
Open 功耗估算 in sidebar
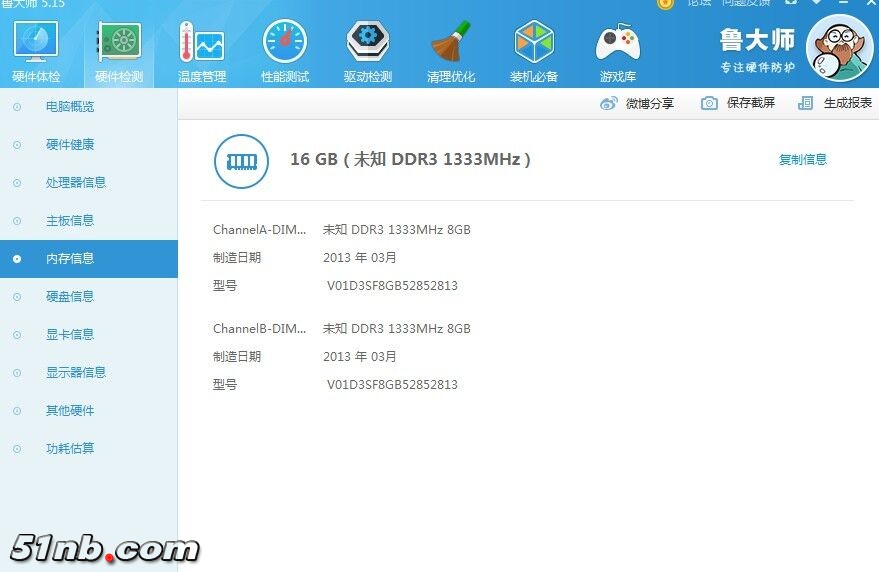(x=89, y=449)
